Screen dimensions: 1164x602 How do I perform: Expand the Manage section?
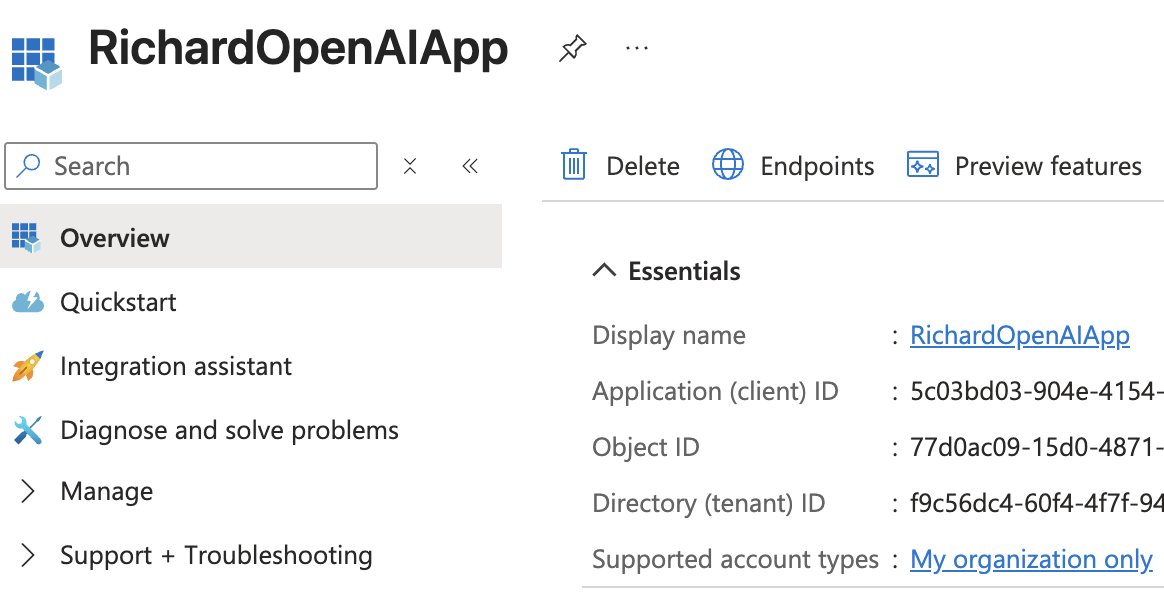(106, 492)
